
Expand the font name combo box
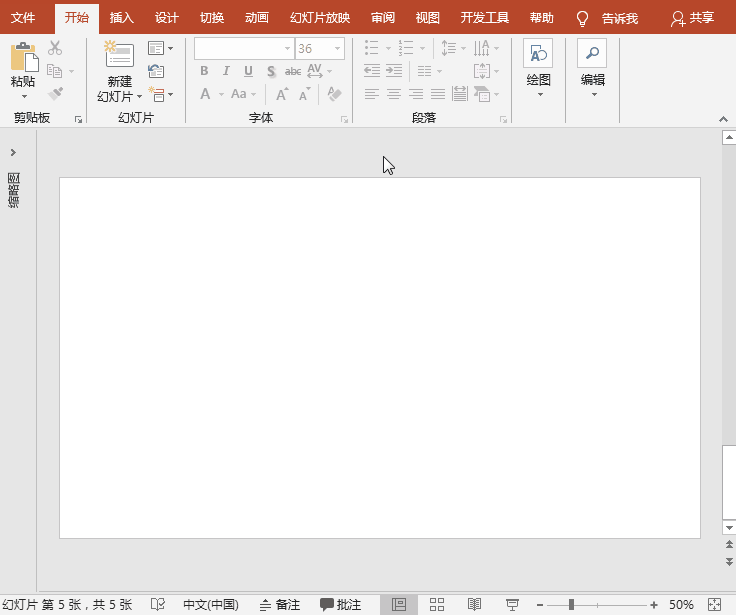(287, 48)
